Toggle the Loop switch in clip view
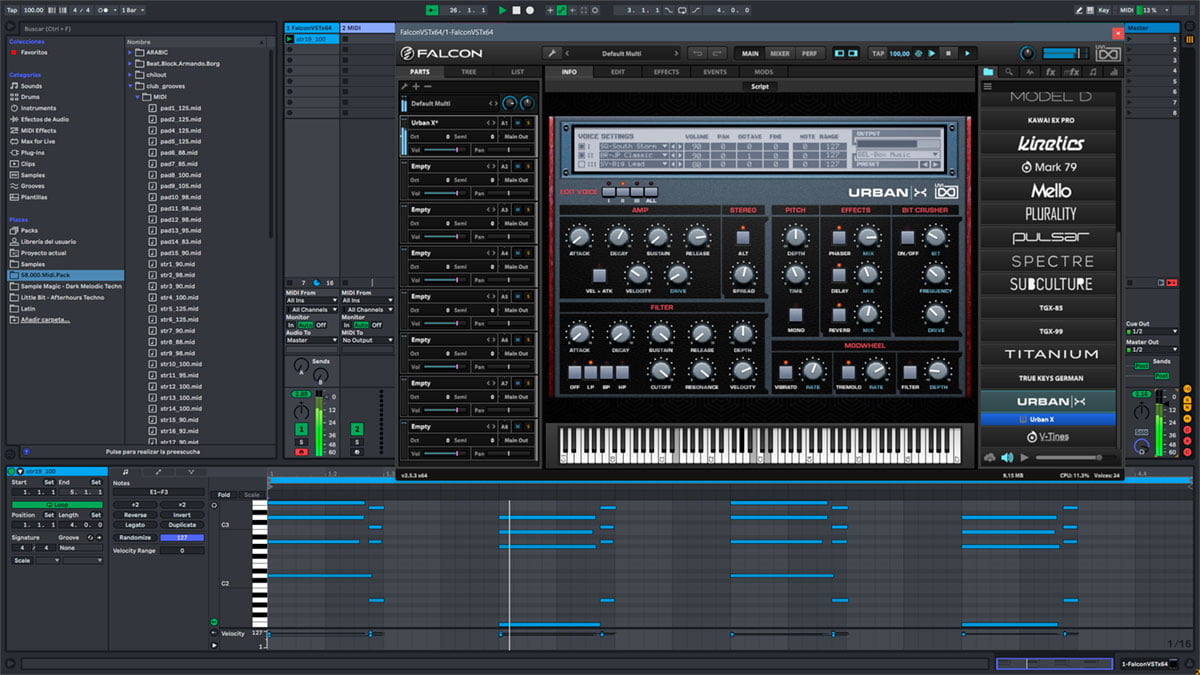The height and width of the screenshot is (675, 1200). [x=56, y=505]
